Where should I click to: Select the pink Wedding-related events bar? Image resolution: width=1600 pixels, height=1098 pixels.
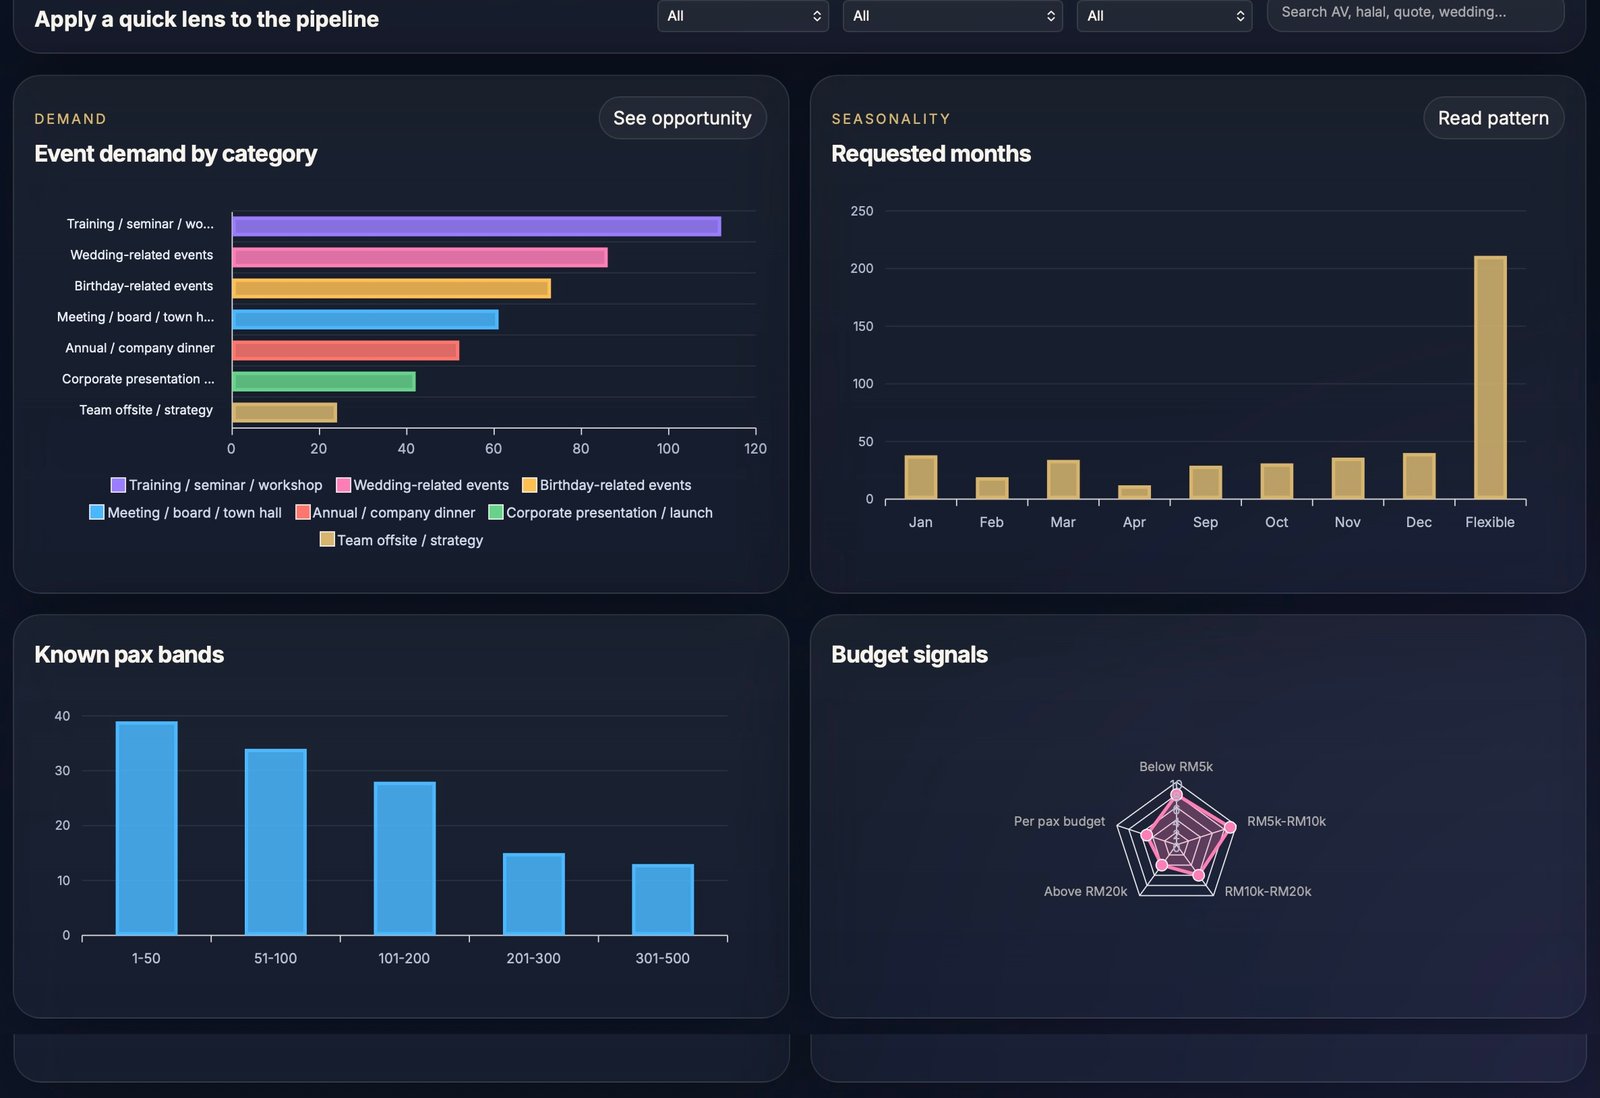(420, 257)
